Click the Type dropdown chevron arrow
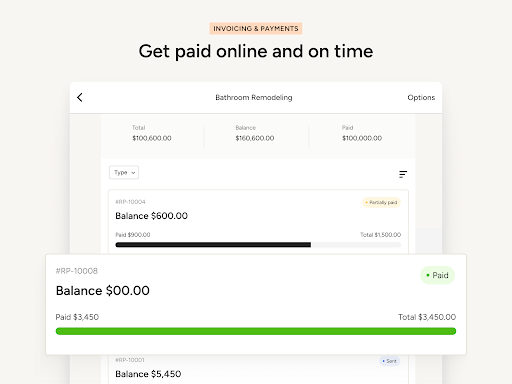The width and height of the screenshot is (512, 384). pos(133,173)
